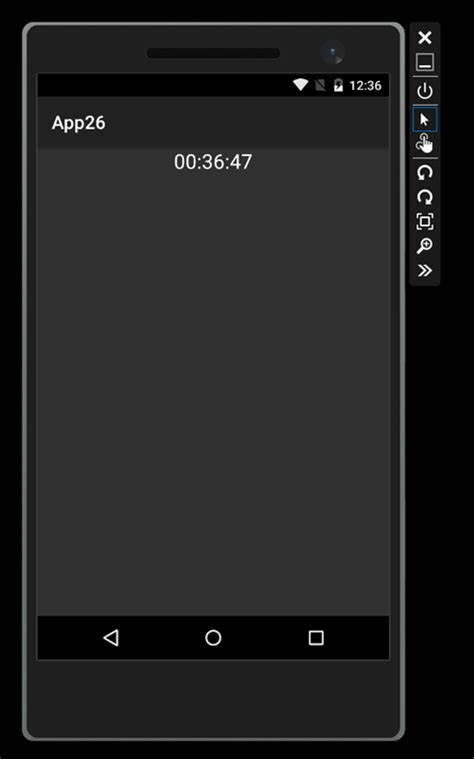Screen dimensions: 474x759
Task: Enable multi-touch input mode
Action: point(425,144)
